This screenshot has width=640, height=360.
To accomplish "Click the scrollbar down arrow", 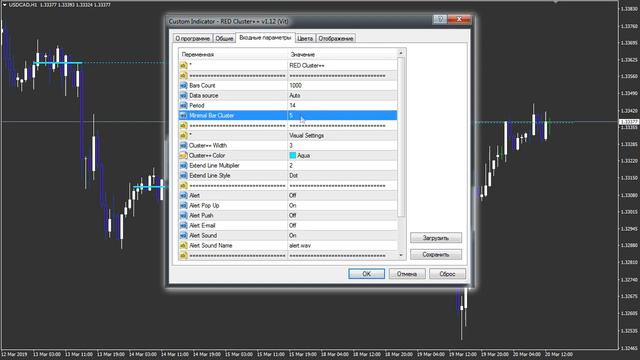I will (401, 255).
